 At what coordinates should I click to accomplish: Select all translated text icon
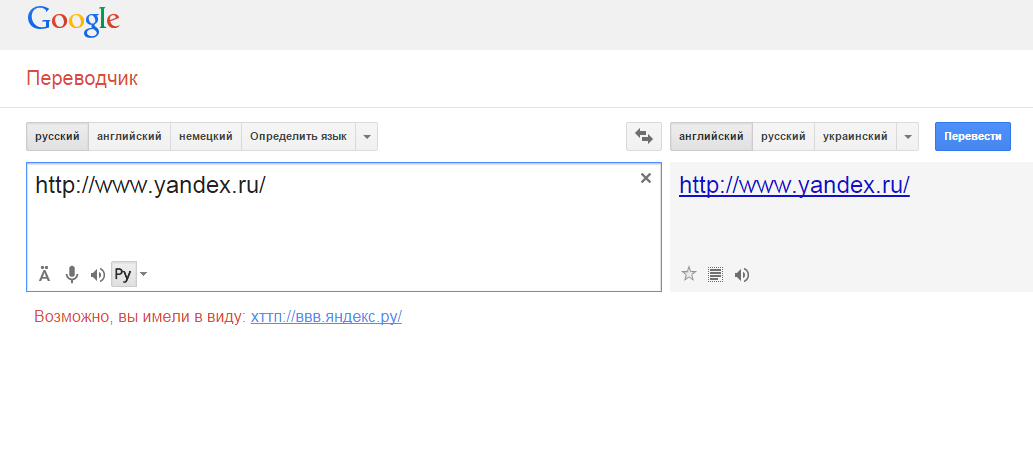click(715, 274)
